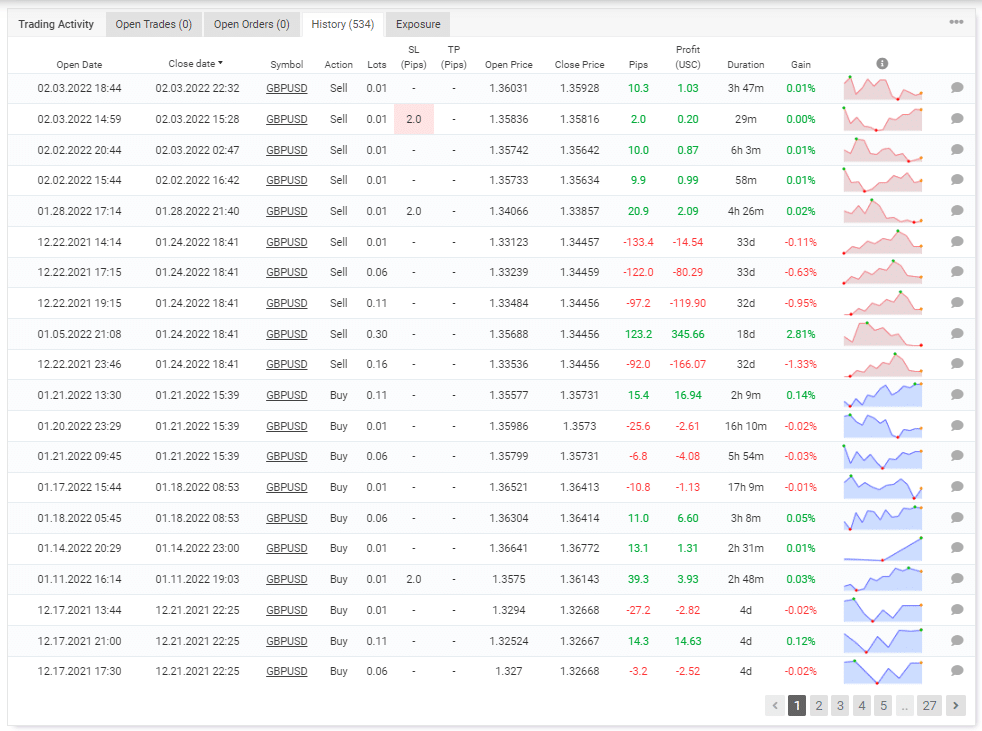The width and height of the screenshot is (982, 731).
Task: Open comment icon for the 1.36031 sell trade
Action: (957, 88)
